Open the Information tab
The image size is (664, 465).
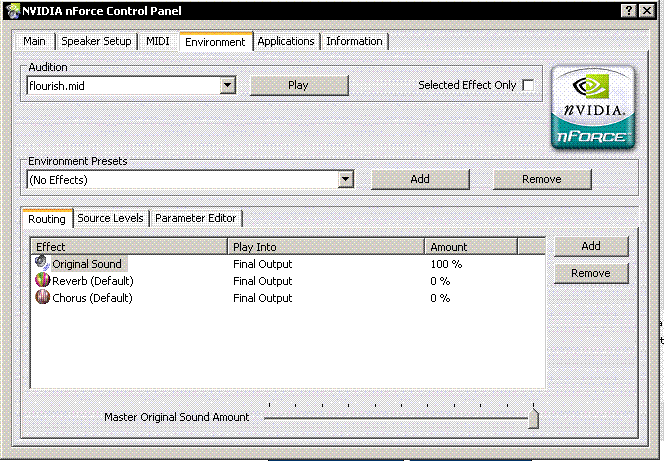(354, 41)
